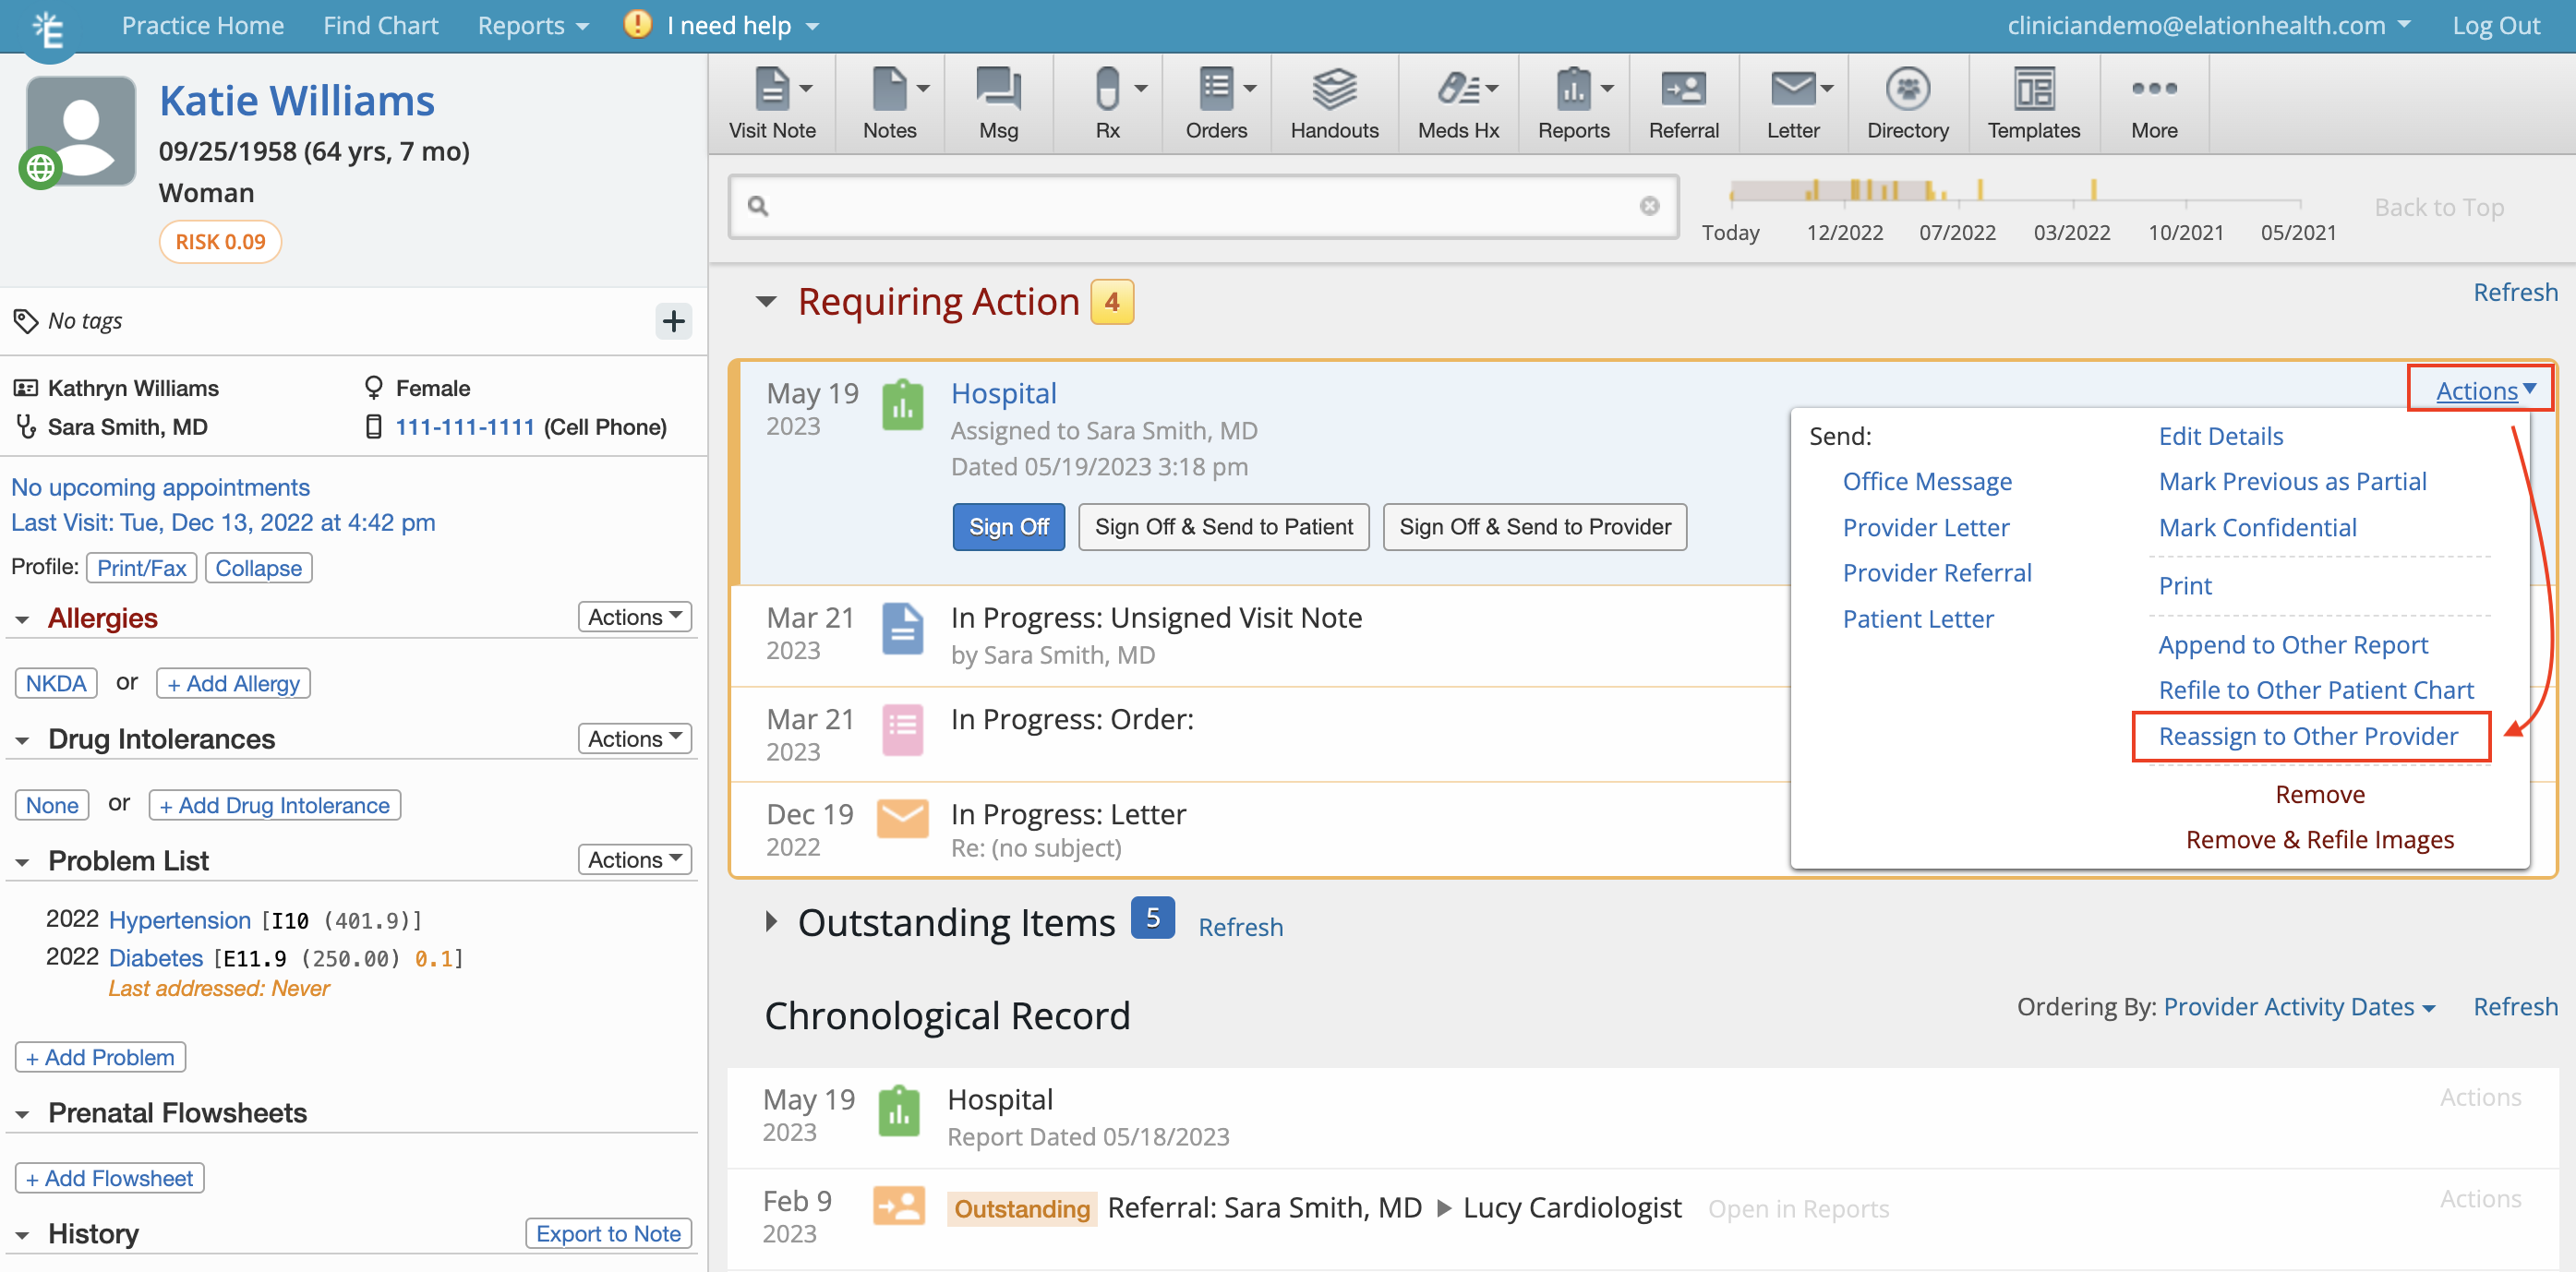The image size is (2576, 1272).
Task: Collapse the Requiring Action section
Action: (766, 301)
